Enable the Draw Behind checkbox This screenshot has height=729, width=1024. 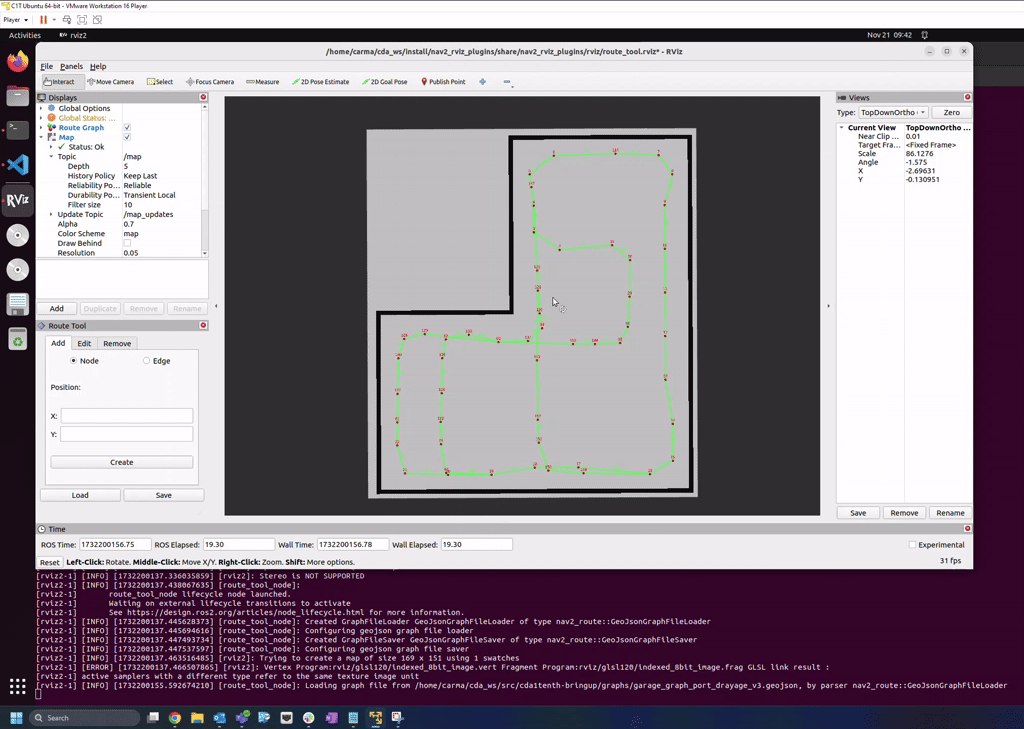pos(127,243)
